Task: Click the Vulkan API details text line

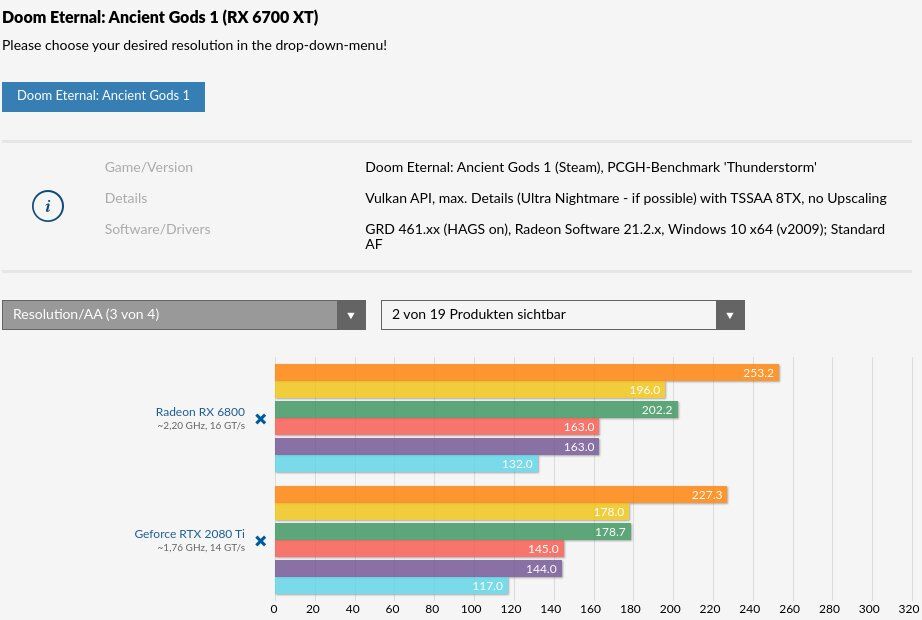Action: (626, 198)
